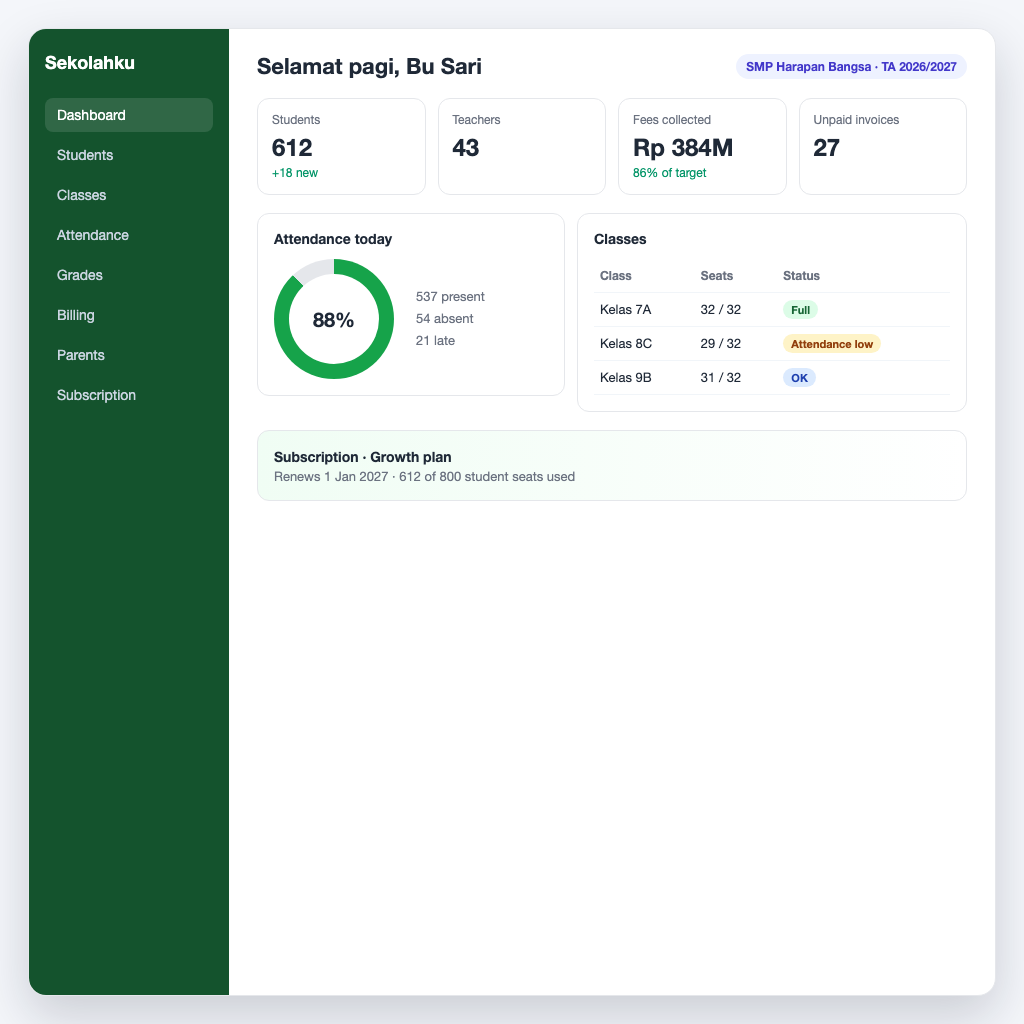Click the Seats column header
The height and width of the screenshot is (1024, 1024).
pos(716,276)
